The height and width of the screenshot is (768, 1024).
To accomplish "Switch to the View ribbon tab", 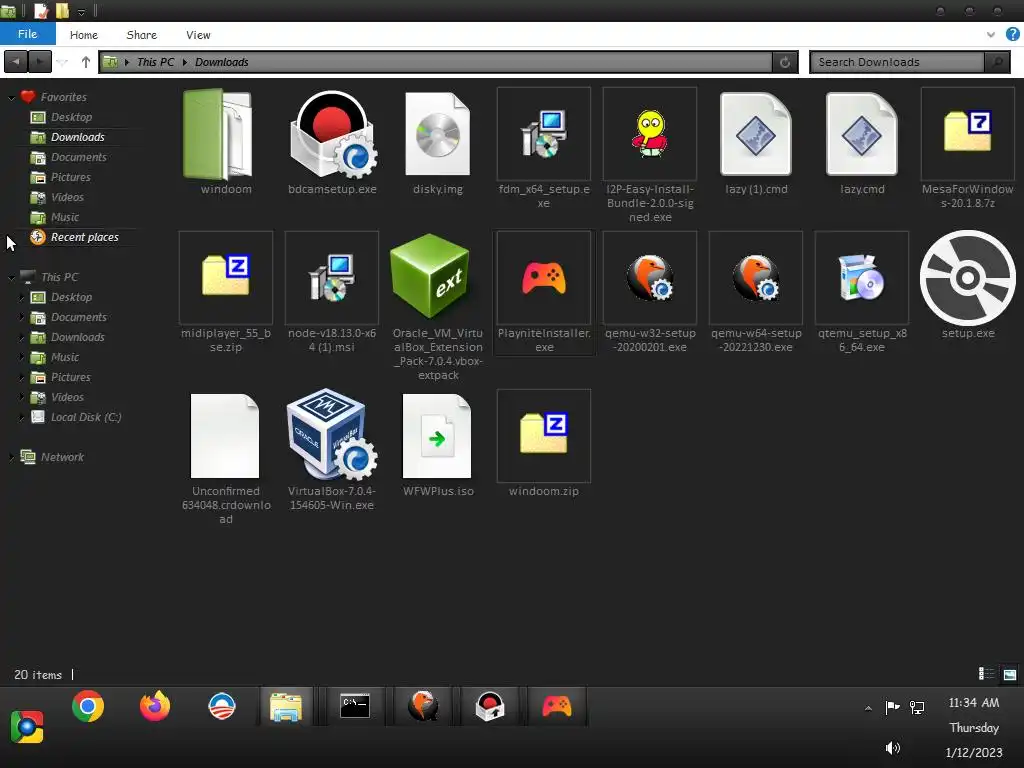I will 198,35.
